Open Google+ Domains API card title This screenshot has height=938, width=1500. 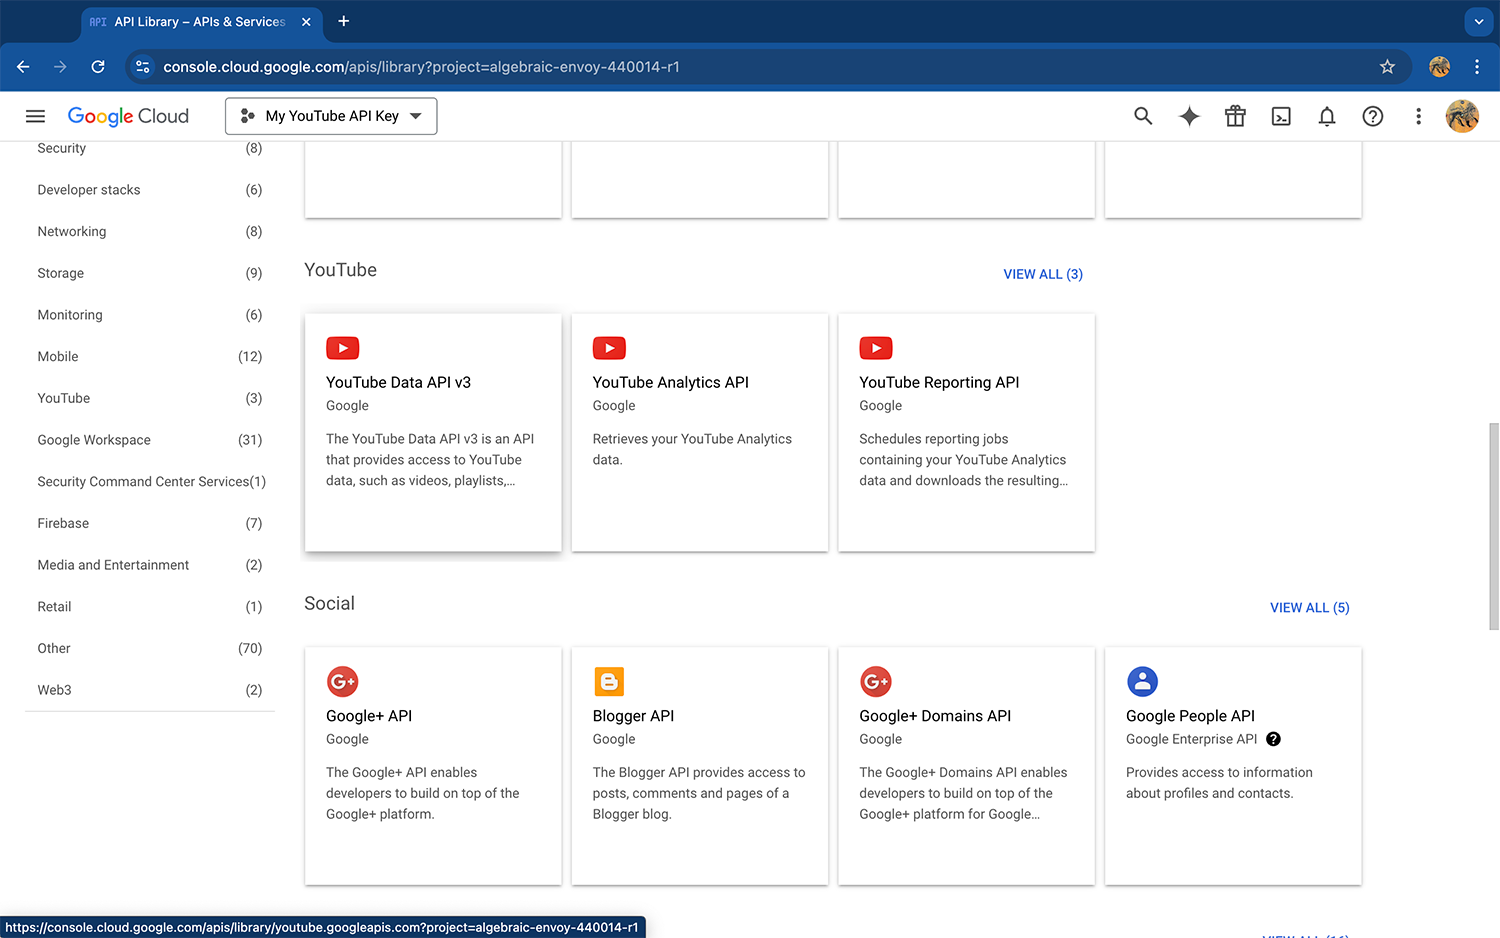click(x=935, y=716)
